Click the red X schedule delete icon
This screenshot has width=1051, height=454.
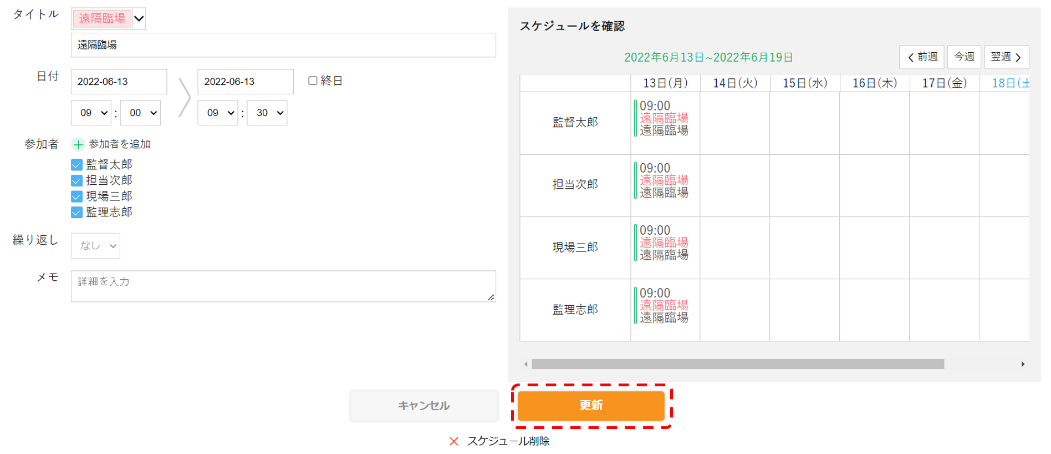tap(454, 441)
